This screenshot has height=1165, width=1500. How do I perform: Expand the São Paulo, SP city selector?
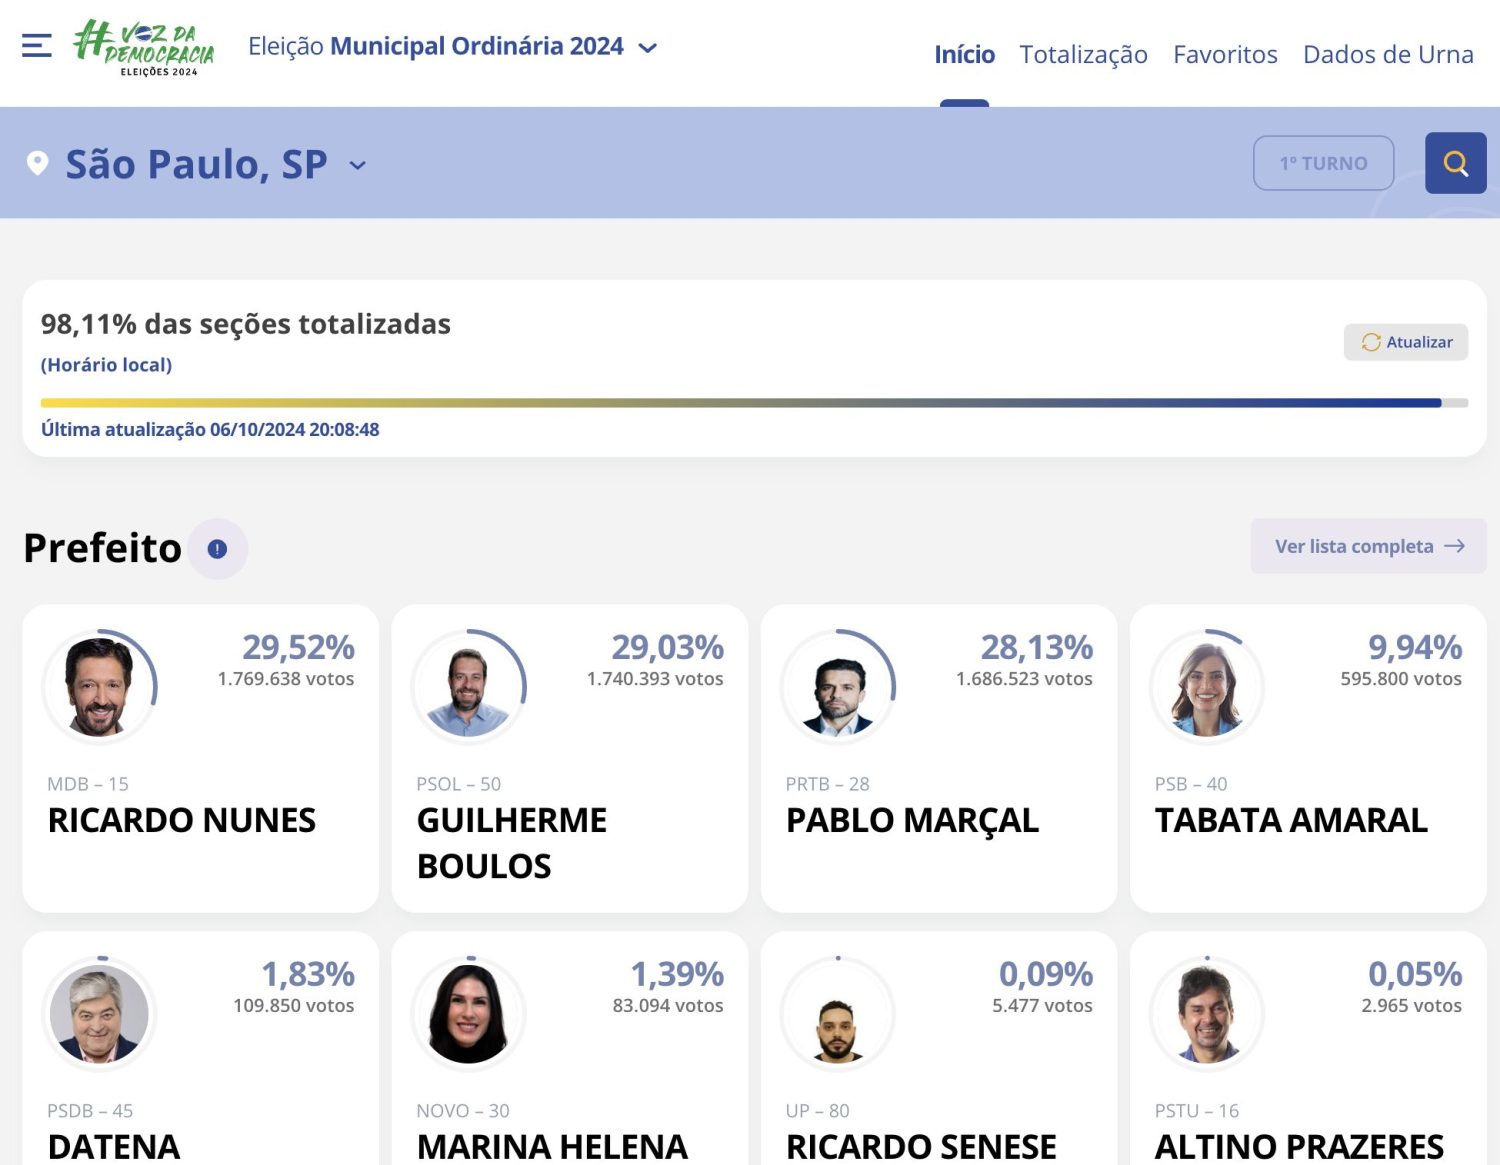click(x=357, y=165)
